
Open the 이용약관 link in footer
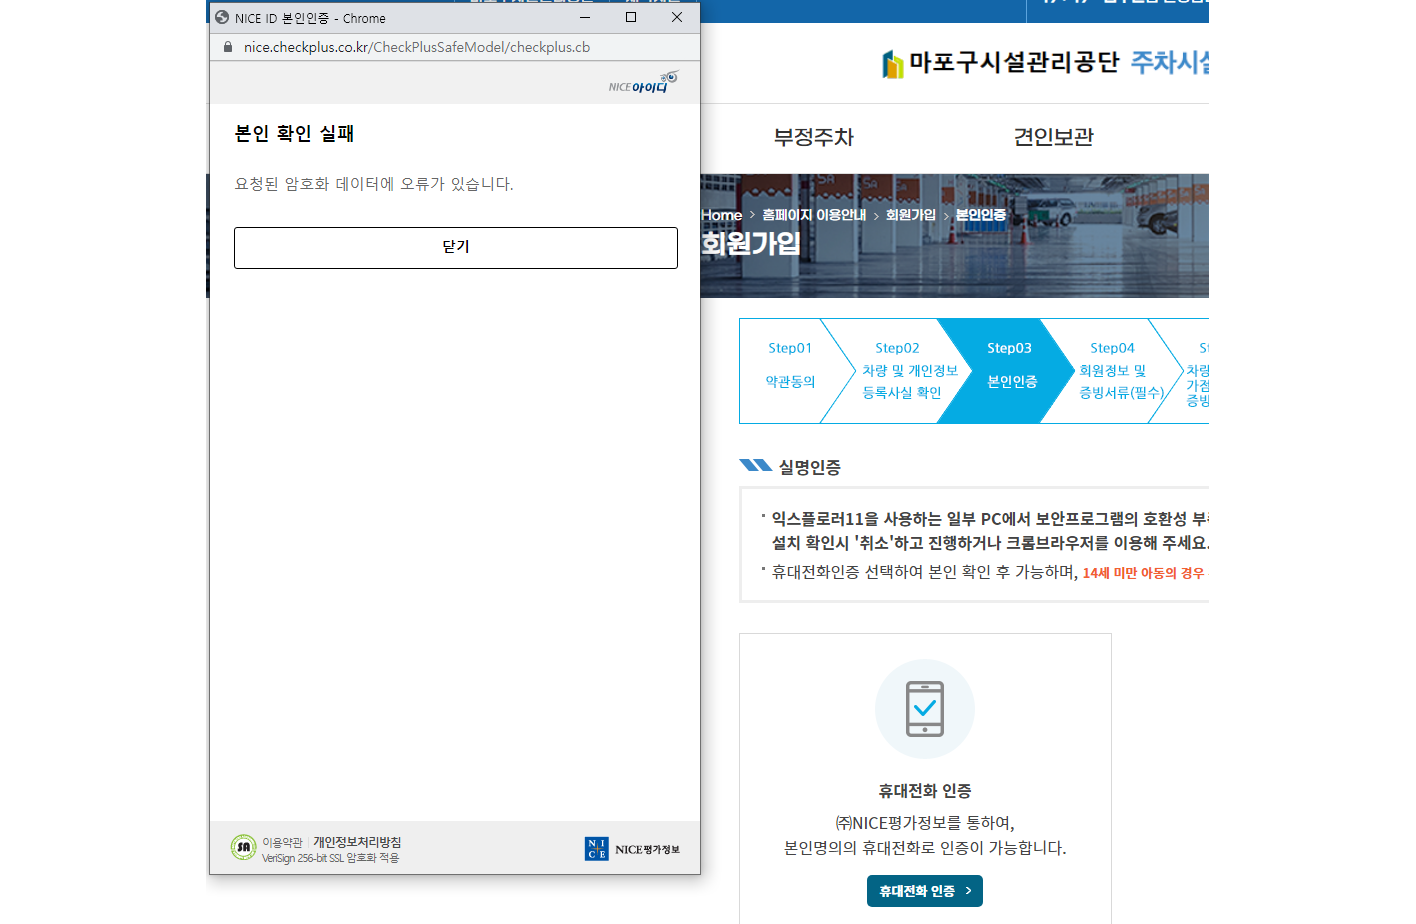click(282, 842)
